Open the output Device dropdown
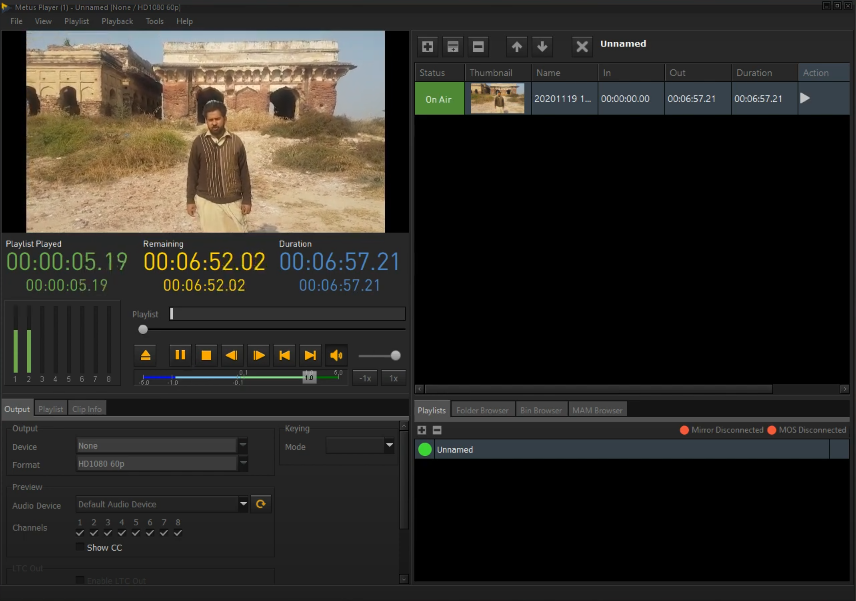Image resolution: width=856 pixels, height=601 pixels. (243, 445)
